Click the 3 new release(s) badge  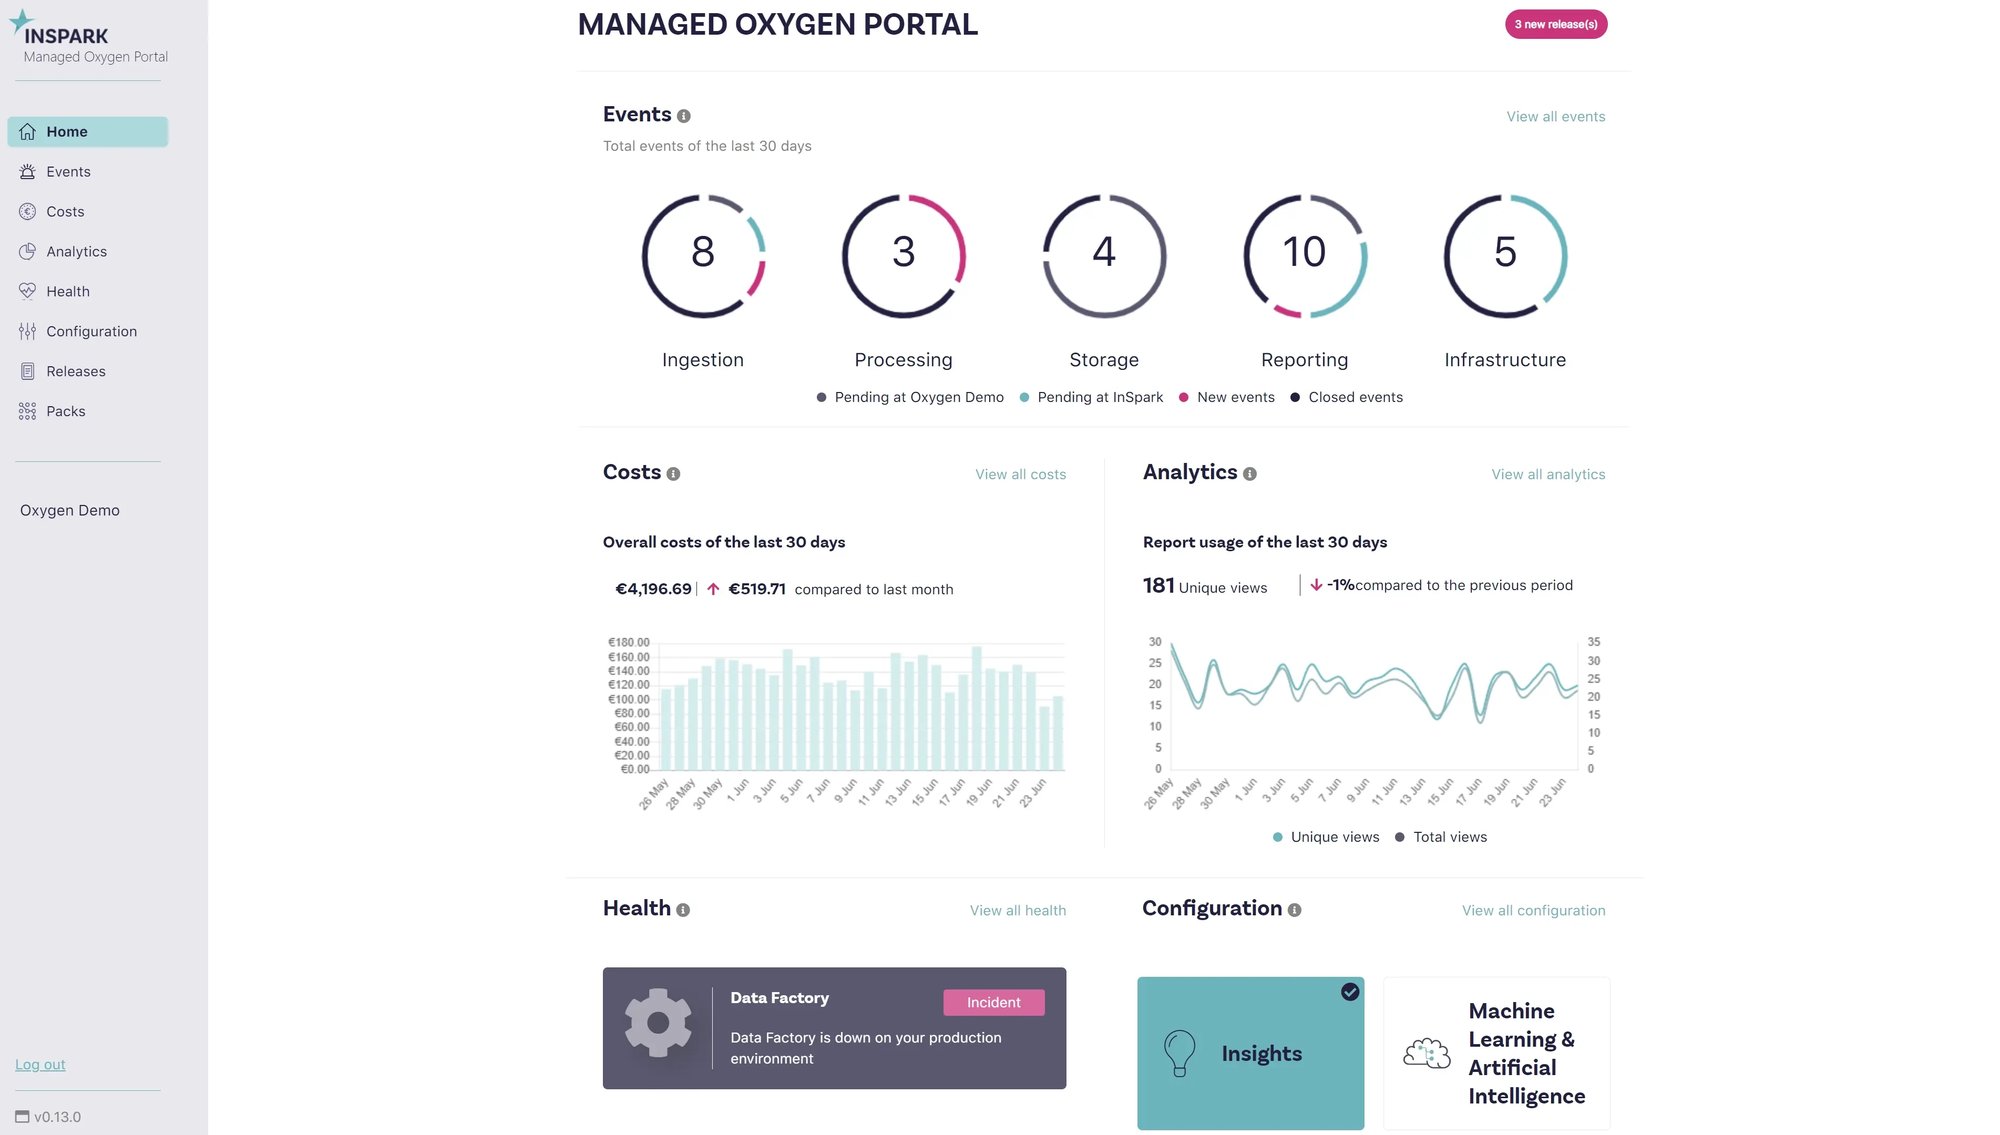pyautogui.click(x=1556, y=24)
